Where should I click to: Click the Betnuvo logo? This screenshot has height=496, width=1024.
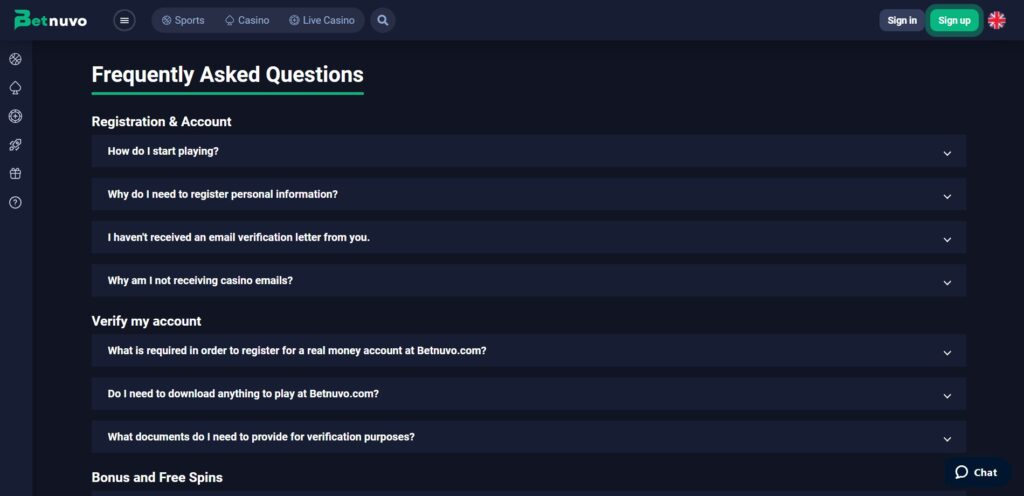click(x=53, y=20)
